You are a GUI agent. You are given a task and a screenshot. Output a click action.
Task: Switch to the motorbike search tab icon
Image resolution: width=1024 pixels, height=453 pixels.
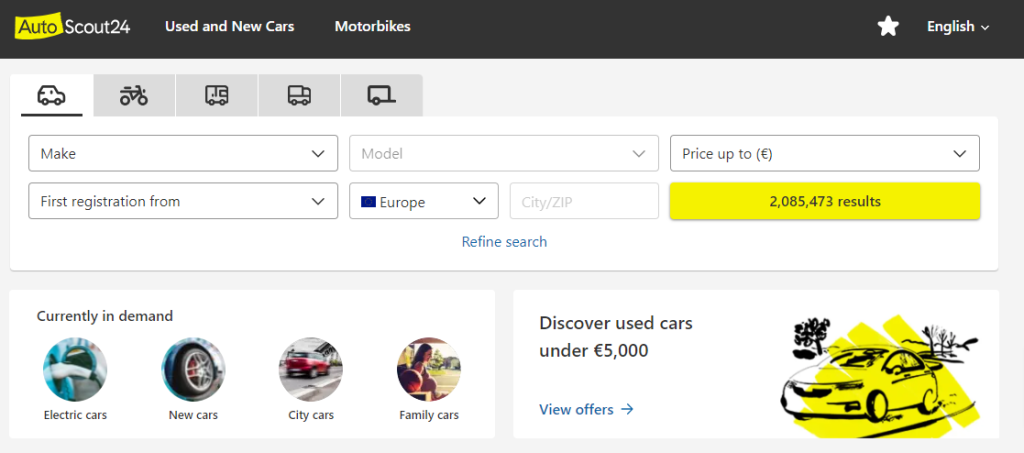[134, 95]
